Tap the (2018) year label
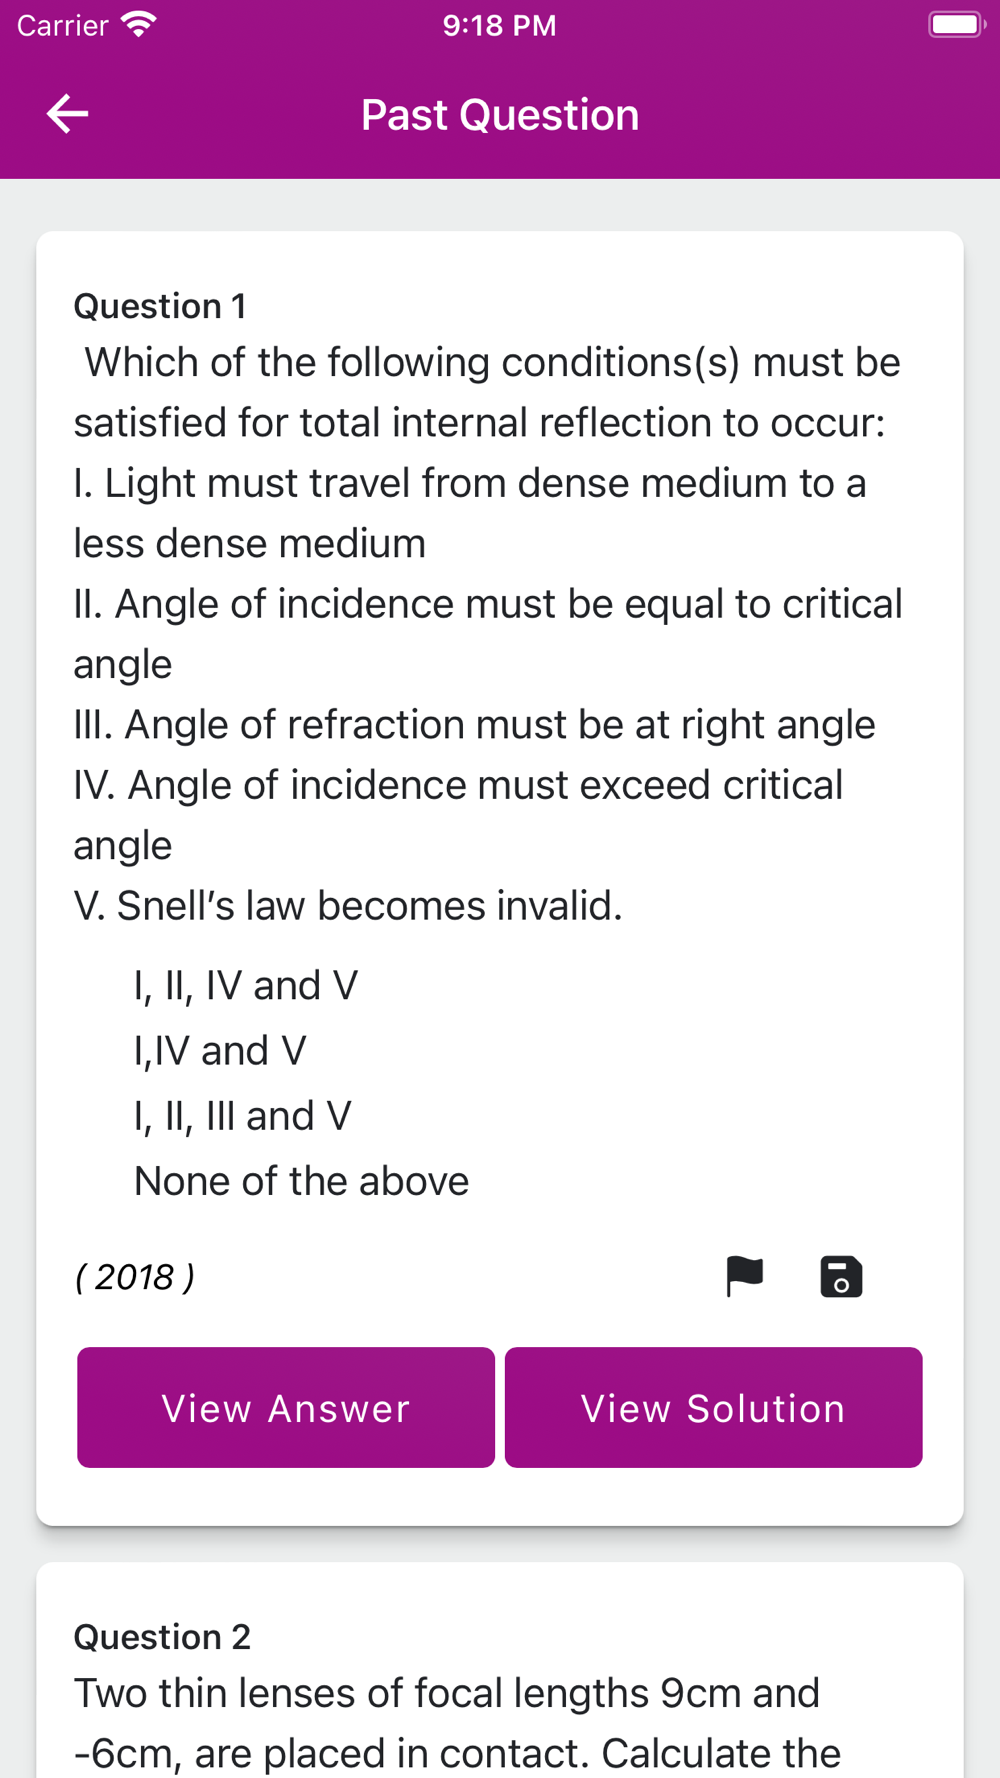Viewport: 1000px width, 1778px height. 135,1277
